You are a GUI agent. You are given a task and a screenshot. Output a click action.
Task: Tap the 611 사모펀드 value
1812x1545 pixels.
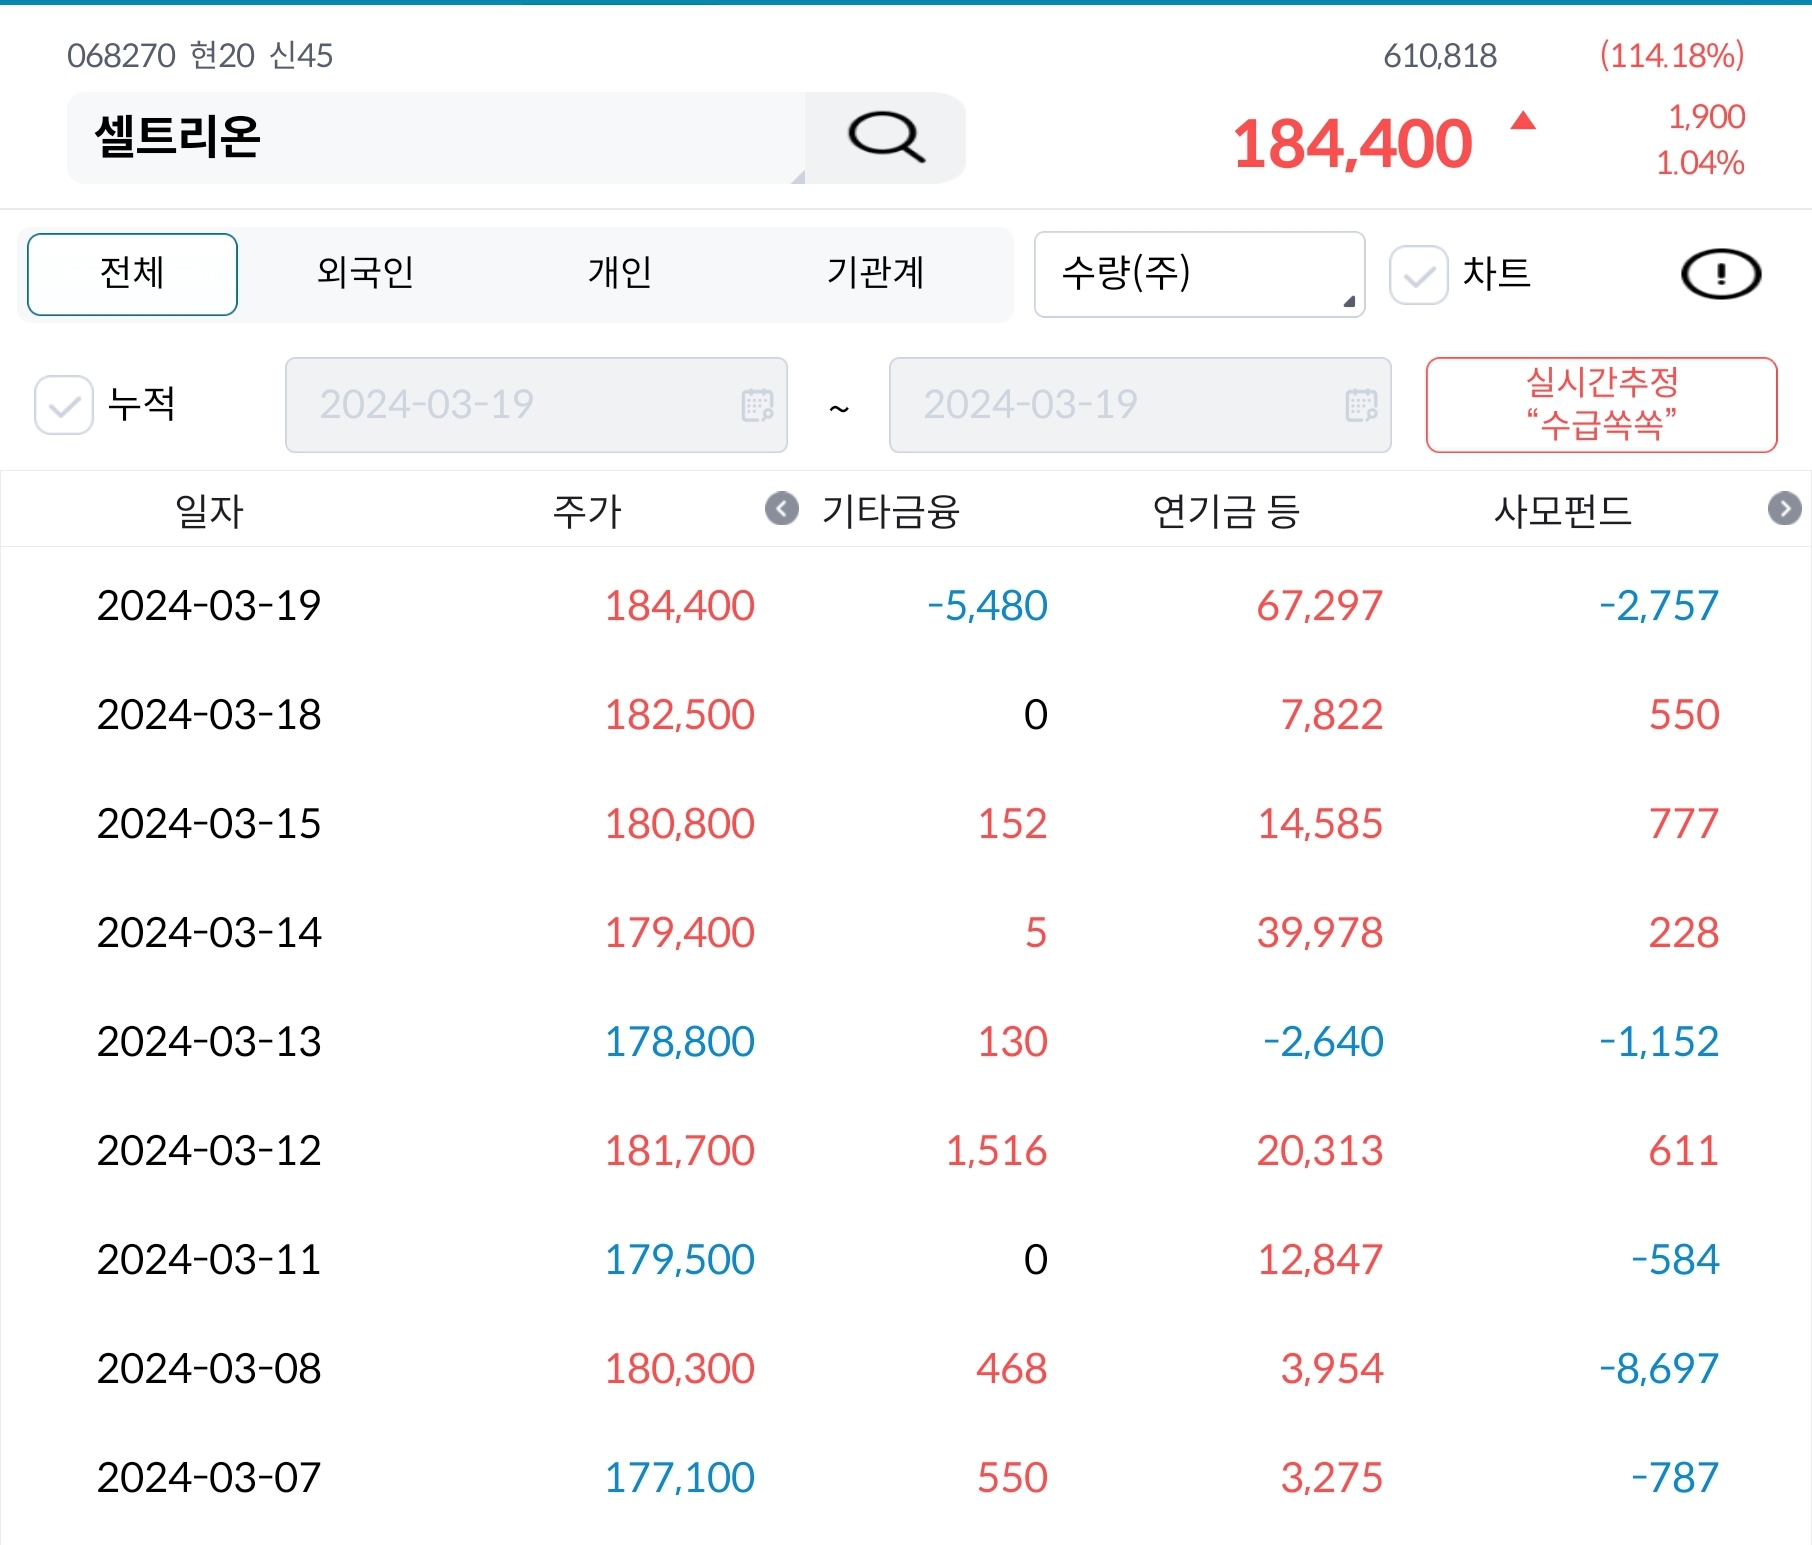(1684, 1151)
